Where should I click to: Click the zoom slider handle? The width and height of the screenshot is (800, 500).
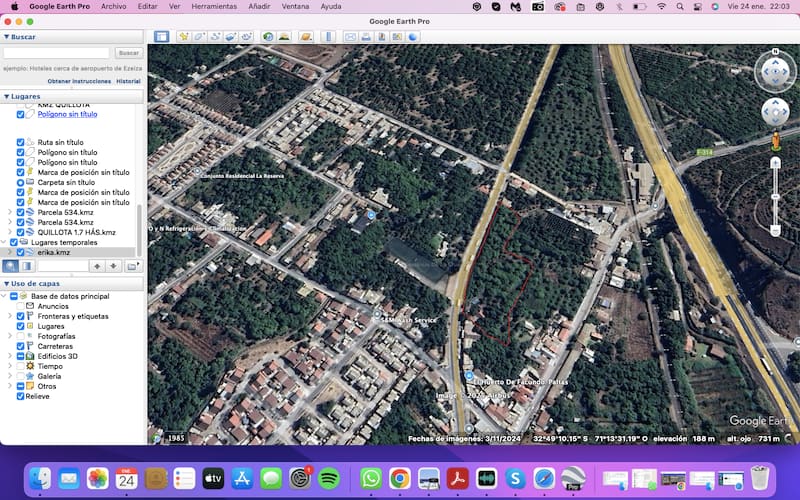(x=776, y=197)
